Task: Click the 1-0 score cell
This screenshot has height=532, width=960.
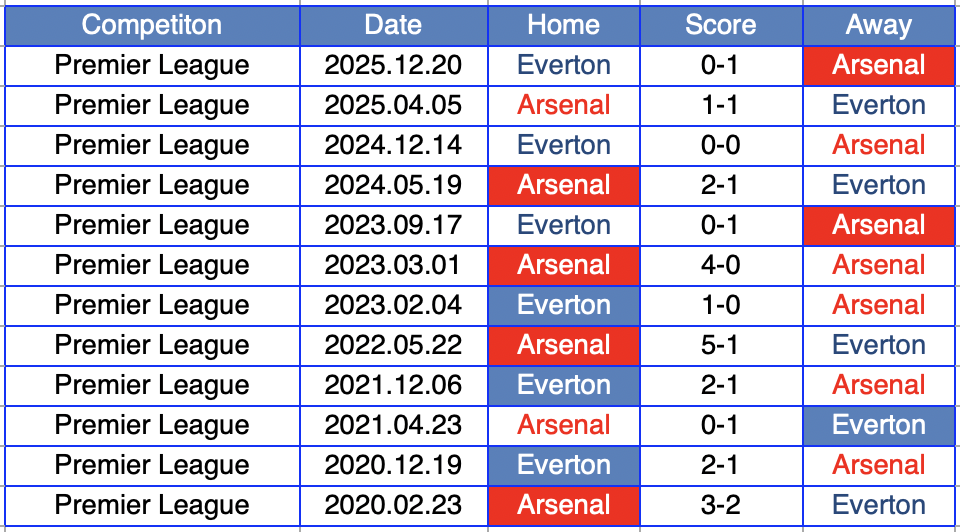Action: pyautogui.click(x=720, y=305)
